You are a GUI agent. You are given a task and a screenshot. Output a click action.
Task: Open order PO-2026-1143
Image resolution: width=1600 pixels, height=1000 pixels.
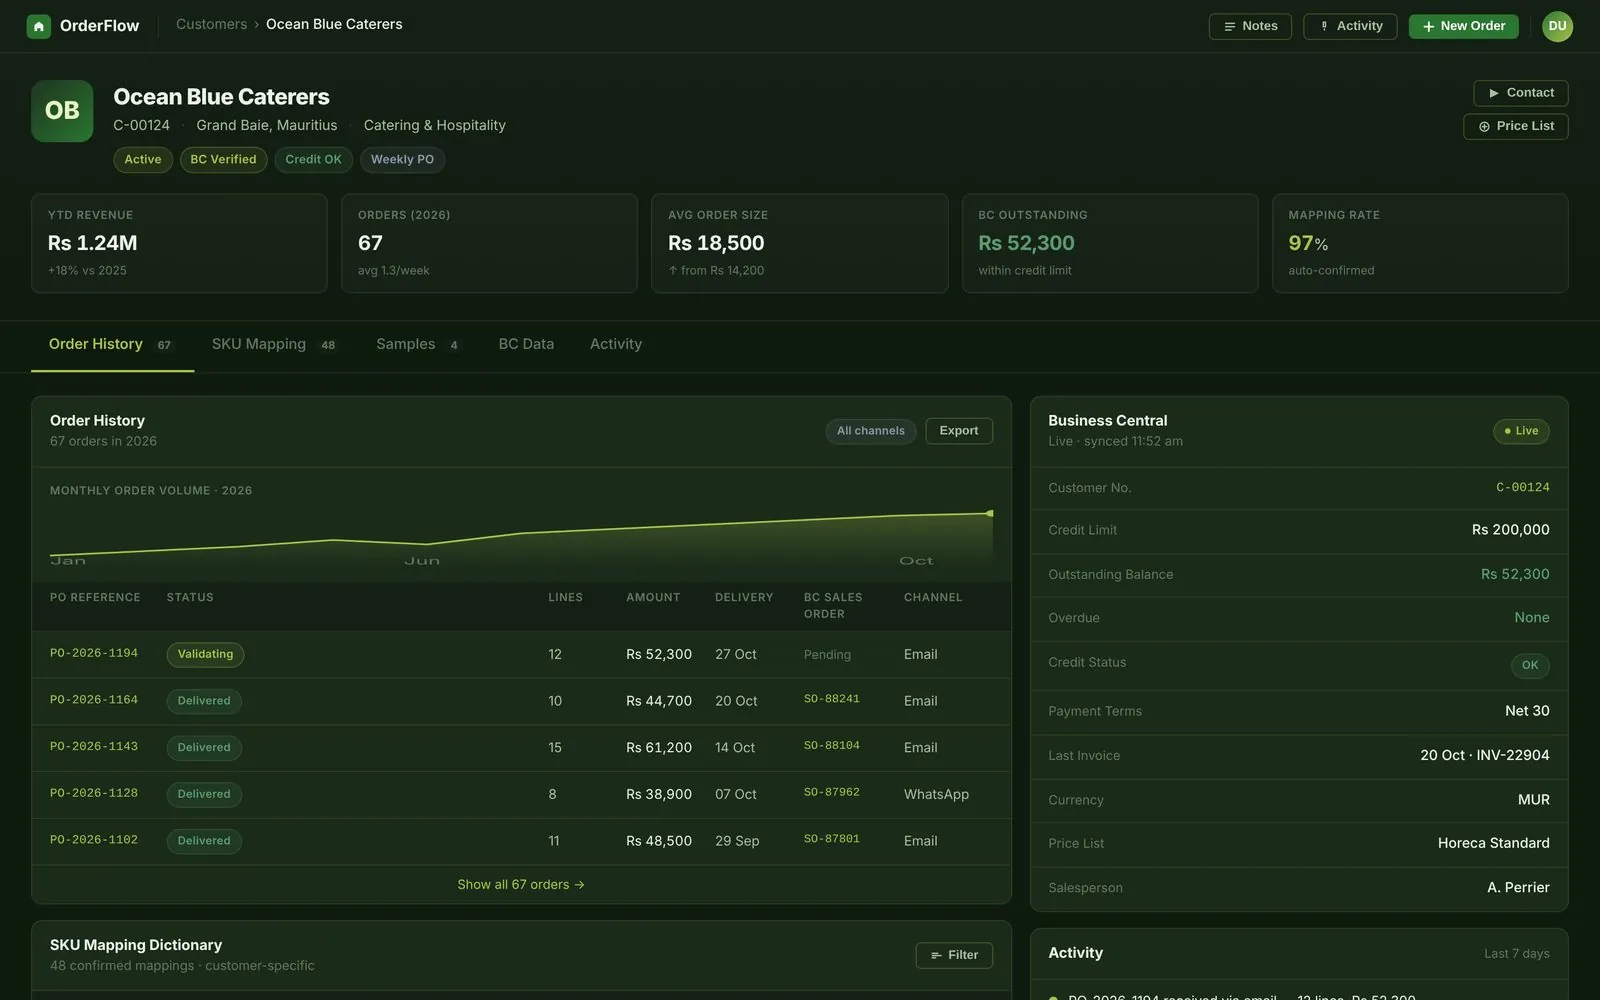click(94, 747)
